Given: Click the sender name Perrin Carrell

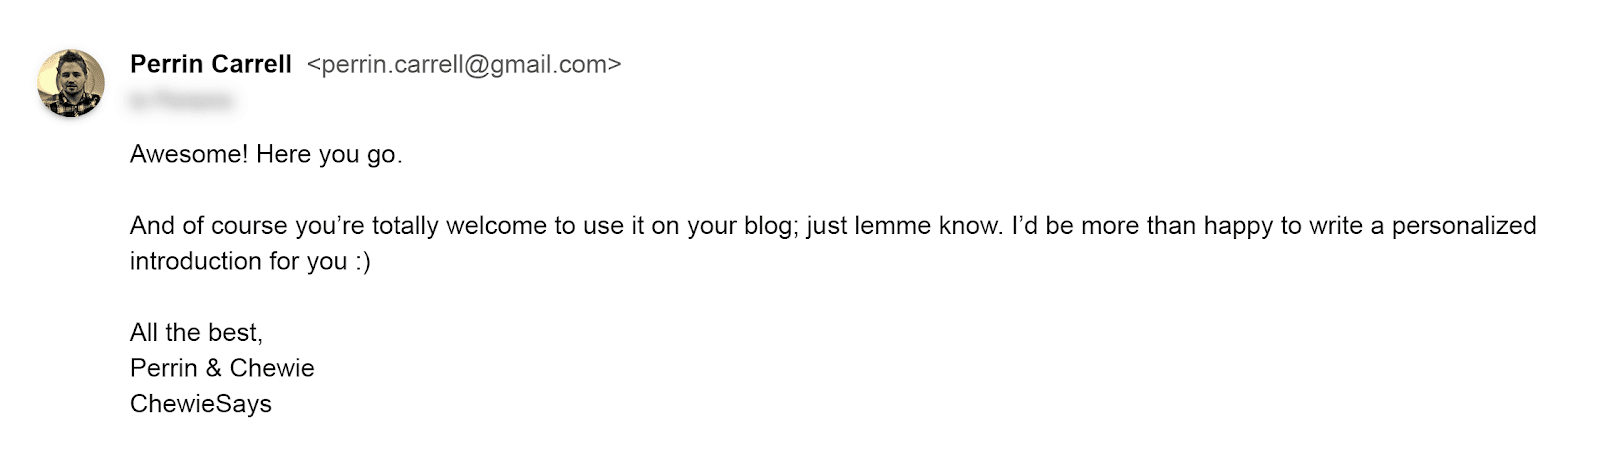Looking at the screenshot, I should (x=211, y=64).
